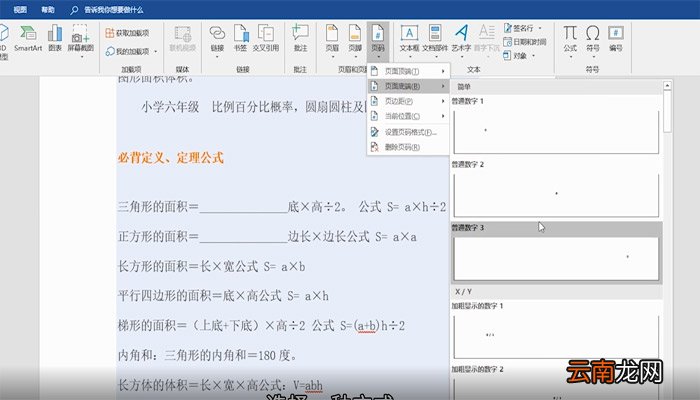Click the text 小学六年级 in the document
This screenshot has height=400, width=700.
point(170,107)
